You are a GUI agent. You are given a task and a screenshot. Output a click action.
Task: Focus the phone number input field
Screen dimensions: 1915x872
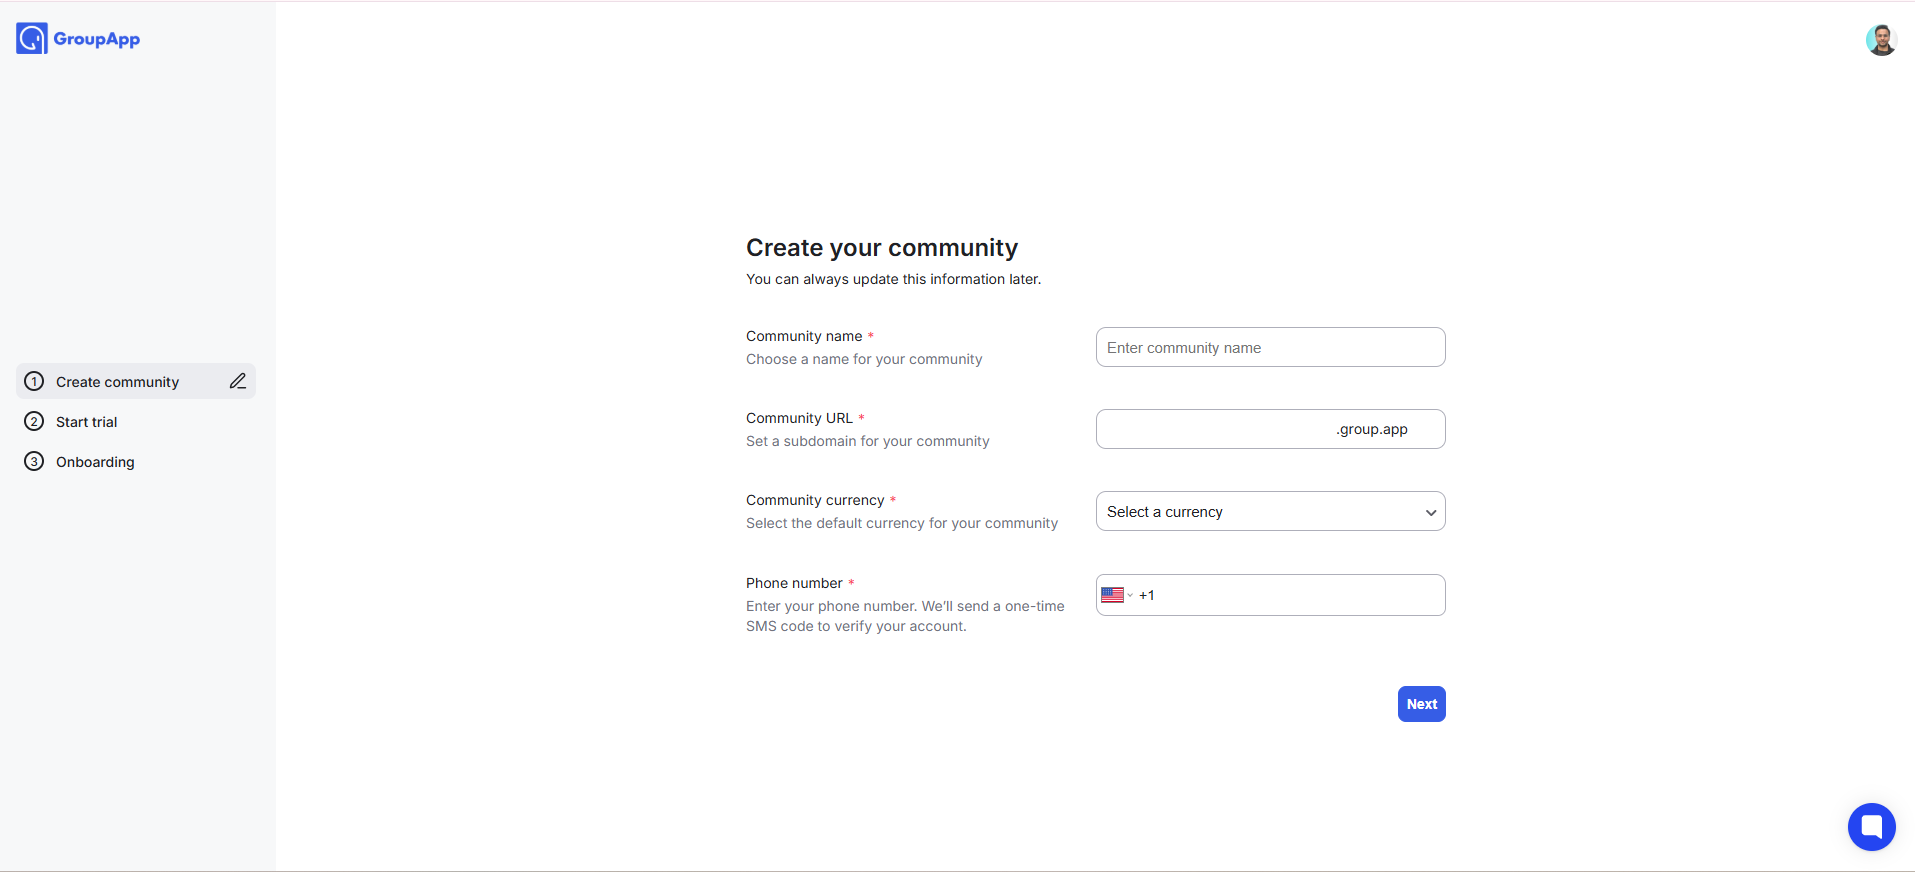1297,595
